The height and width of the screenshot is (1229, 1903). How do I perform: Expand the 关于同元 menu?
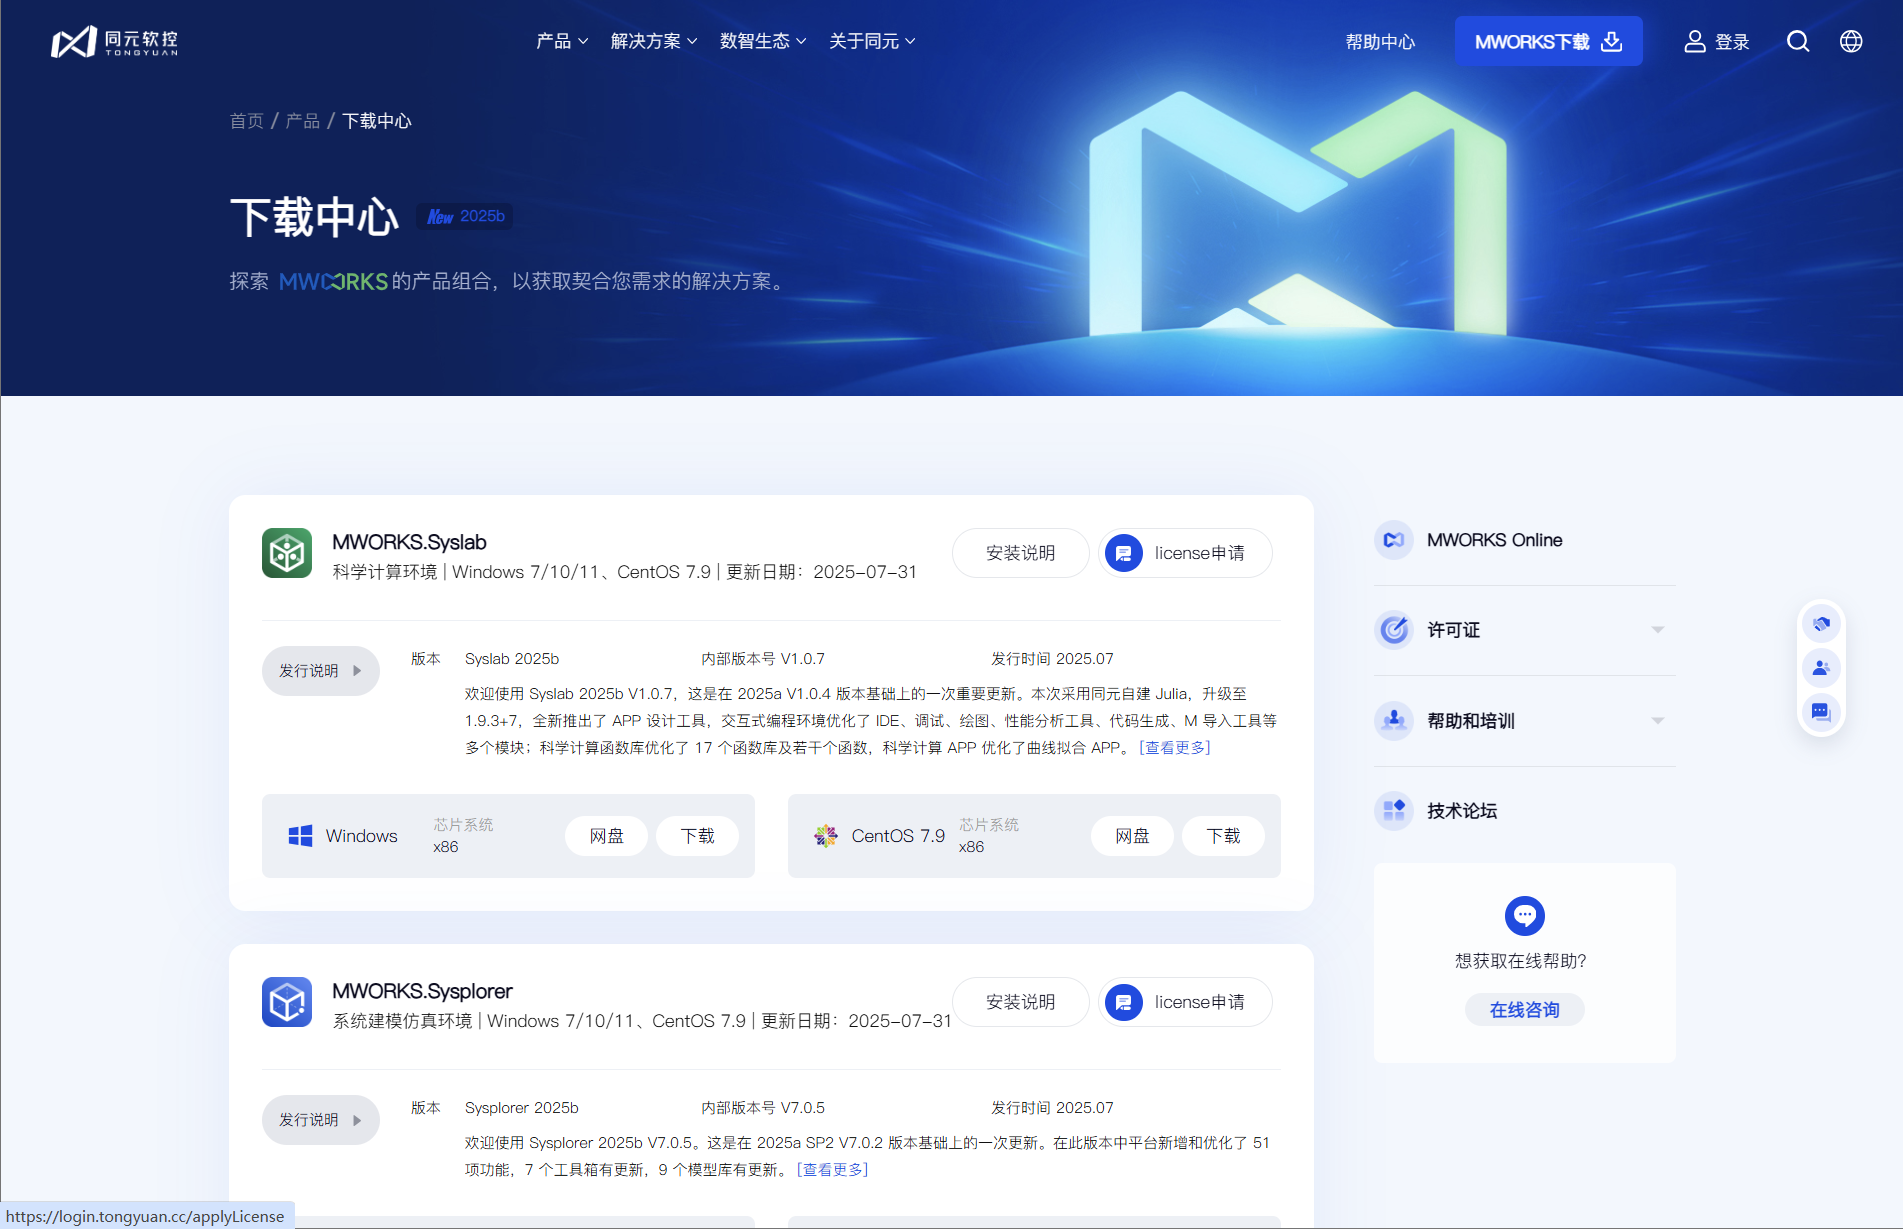tap(872, 41)
